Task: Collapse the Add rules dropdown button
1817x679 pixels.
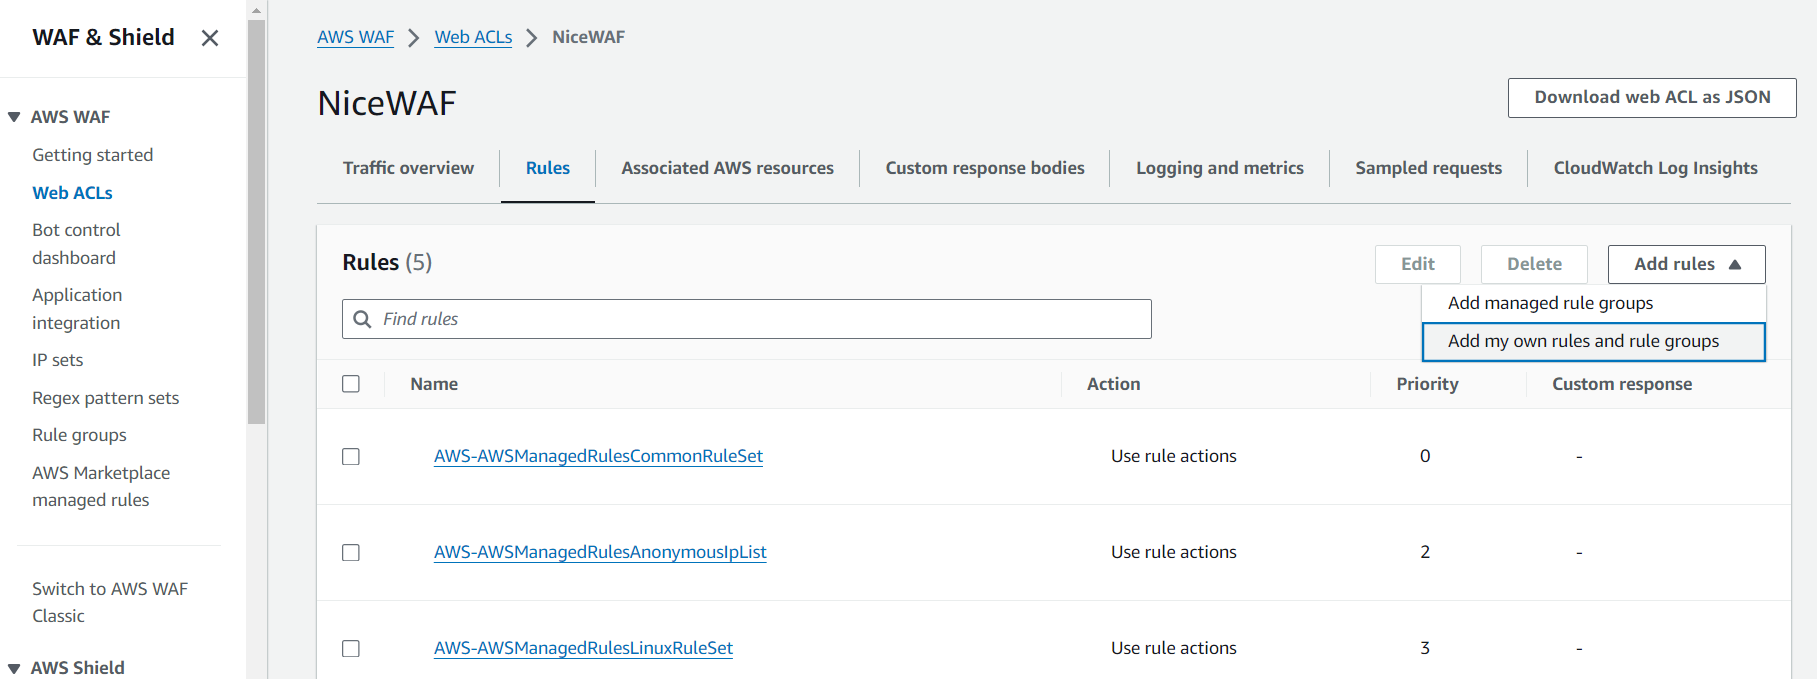Action: click(x=1686, y=264)
